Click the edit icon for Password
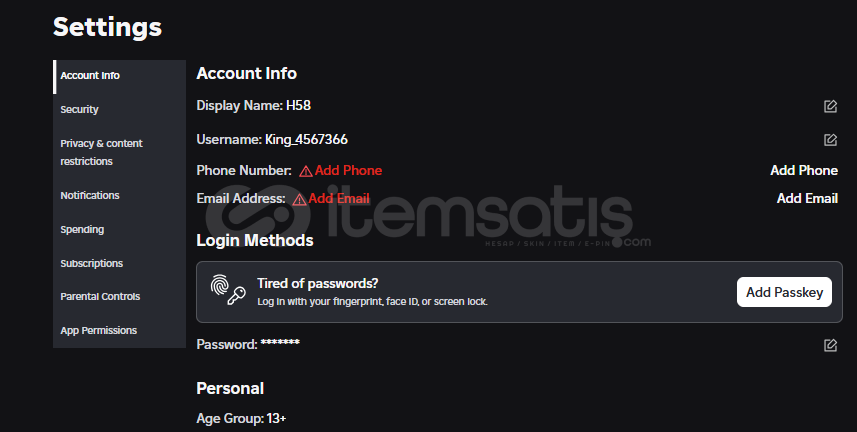857x432 pixels. [830, 345]
